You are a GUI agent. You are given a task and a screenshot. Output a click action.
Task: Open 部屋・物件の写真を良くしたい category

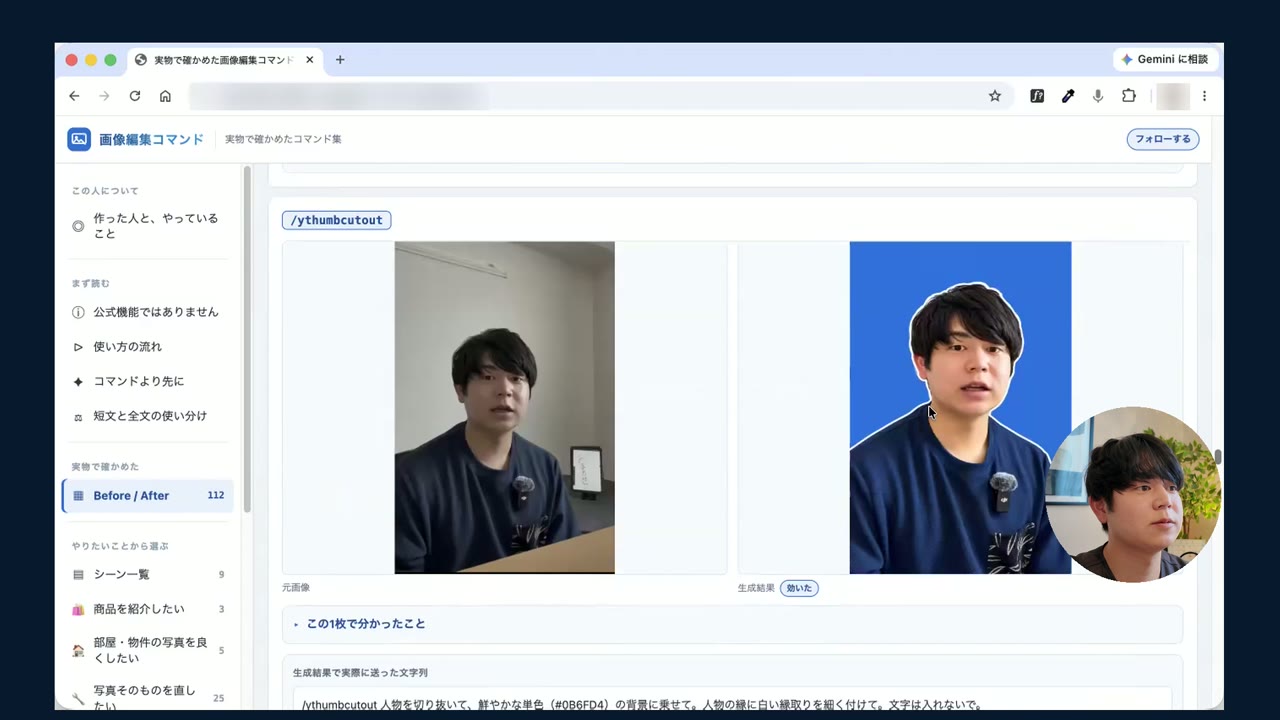click(148, 650)
